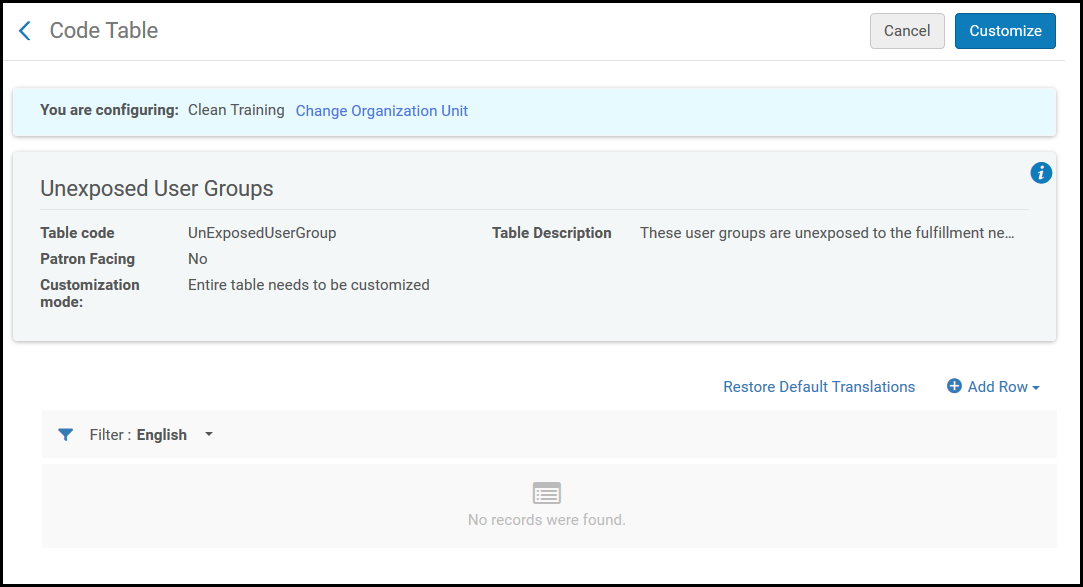Click the 'Entire table needs to be customized' text
The height and width of the screenshot is (587, 1083).
[x=309, y=285]
